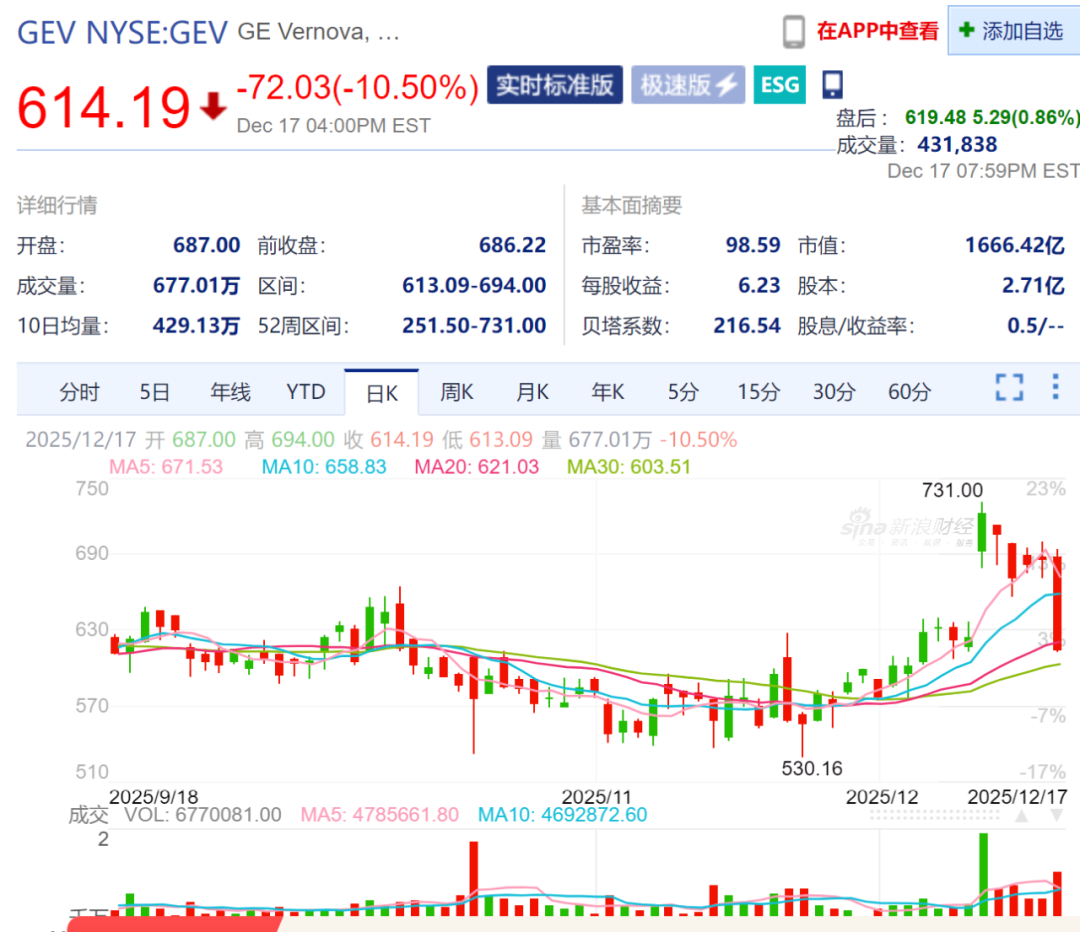Screen dimensions: 1080x932
Task: Open the 在APP中查看 link
Action: coord(878,31)
